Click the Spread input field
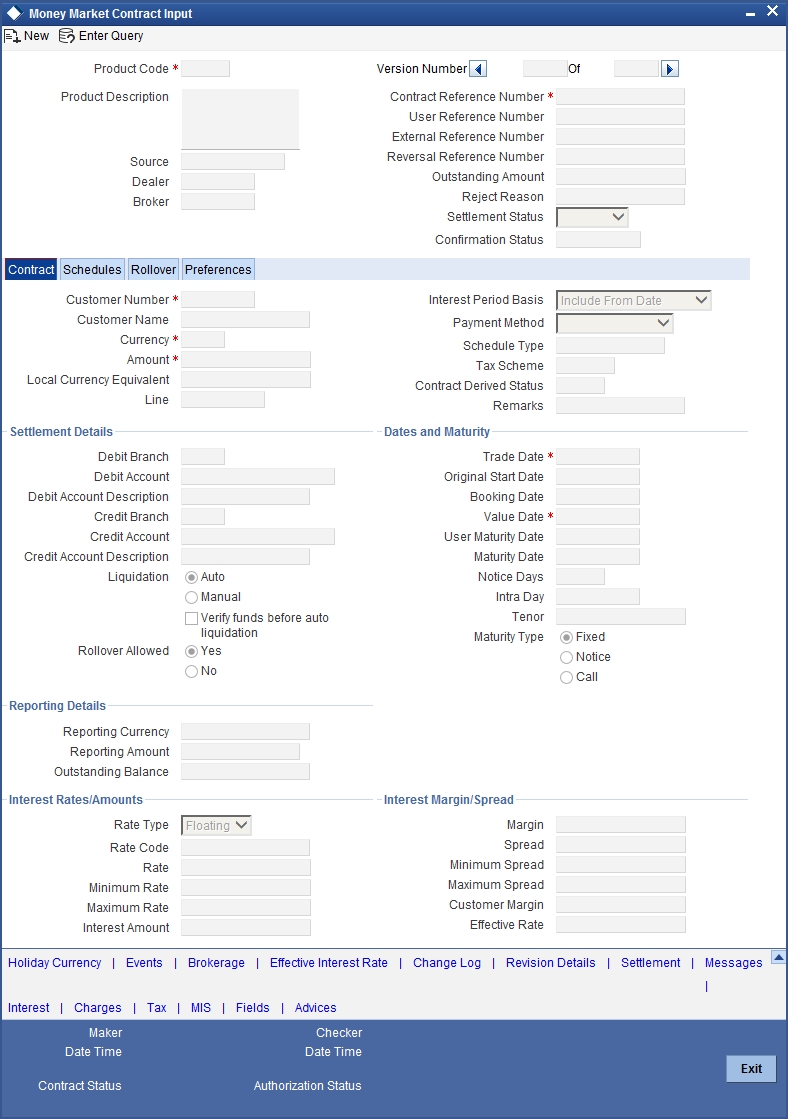The height and width of the screenshot is (1119, 788). coord(621,845)
